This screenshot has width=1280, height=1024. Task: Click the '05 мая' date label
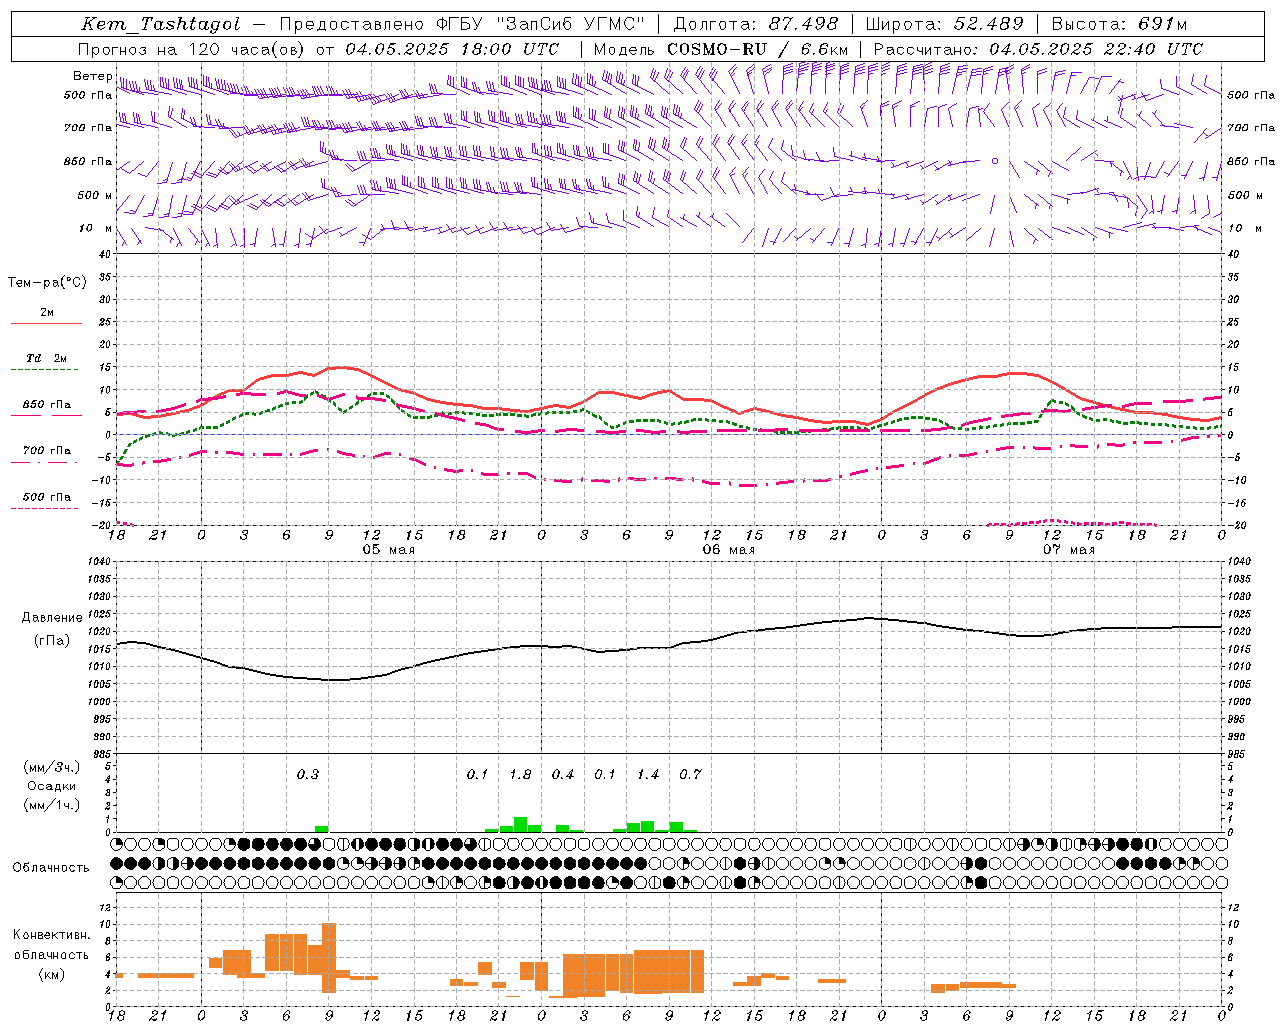click(388, 550)
